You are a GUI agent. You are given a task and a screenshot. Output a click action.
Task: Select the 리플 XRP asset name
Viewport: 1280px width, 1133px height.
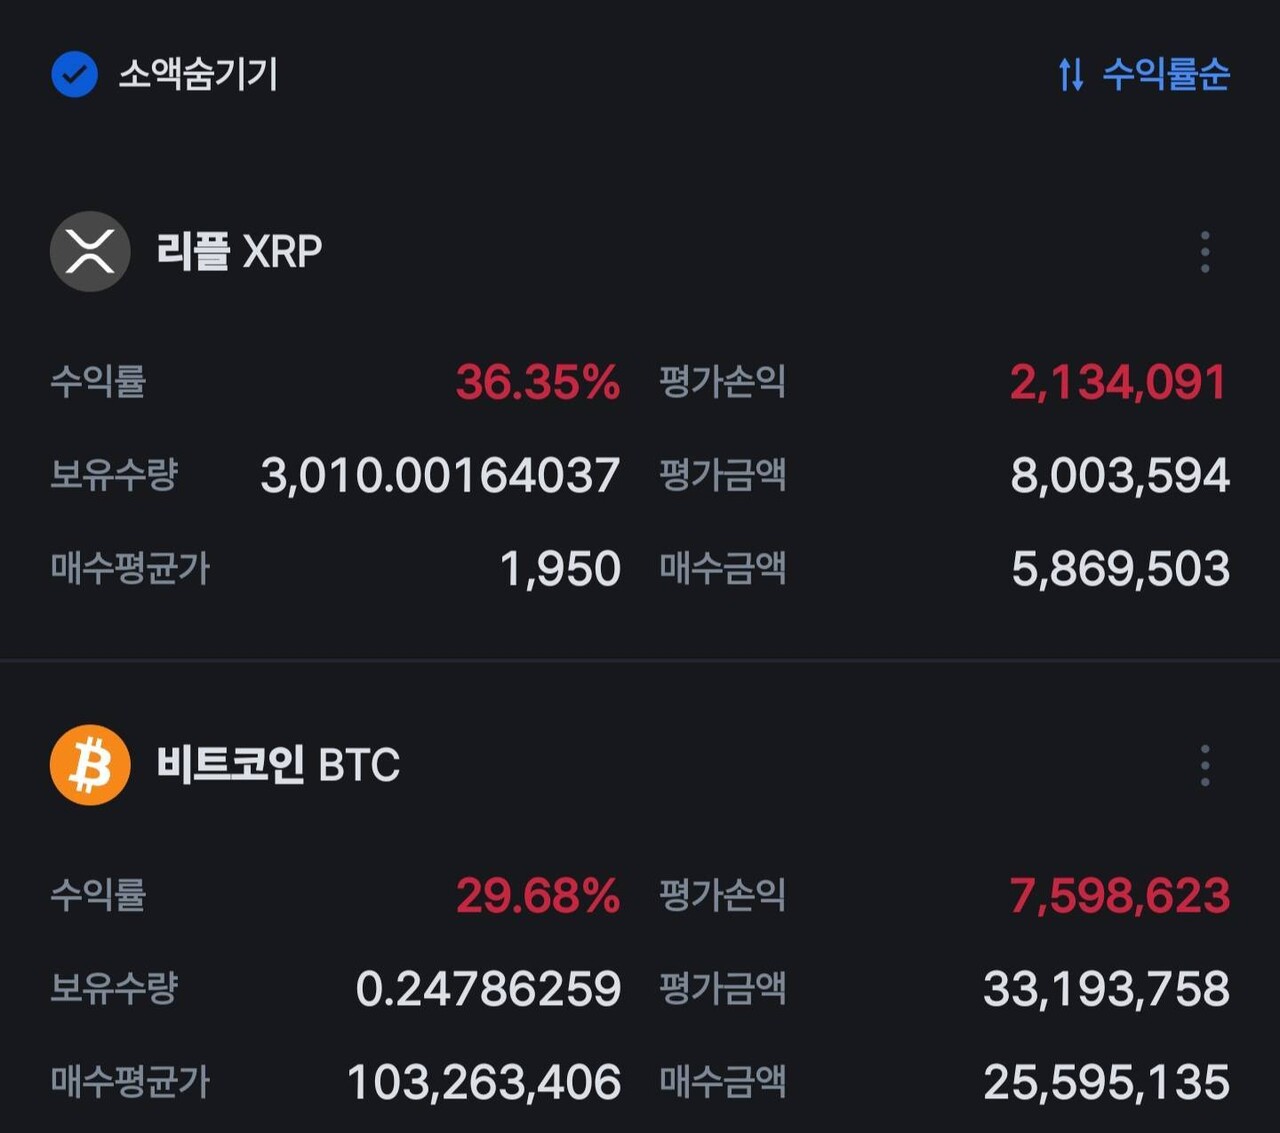coord(239,251)
